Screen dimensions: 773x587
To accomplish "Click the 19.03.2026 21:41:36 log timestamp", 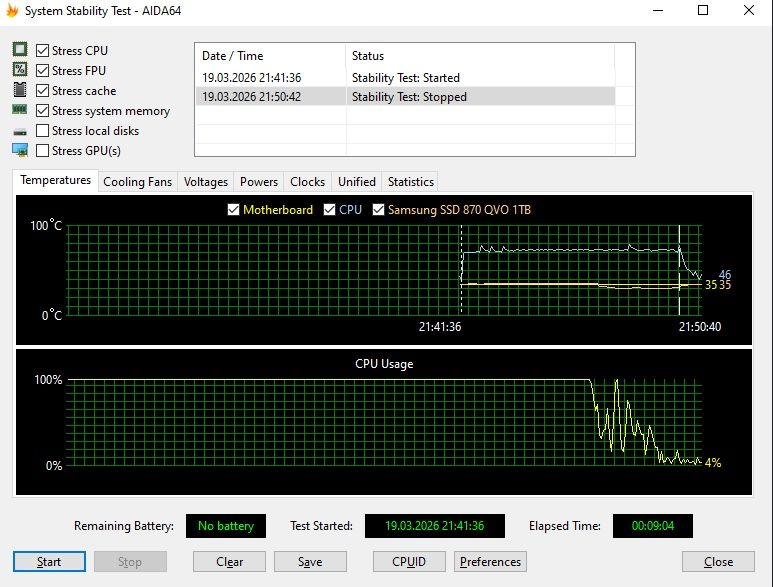I will pyautogui.click(x=251, y=78).
